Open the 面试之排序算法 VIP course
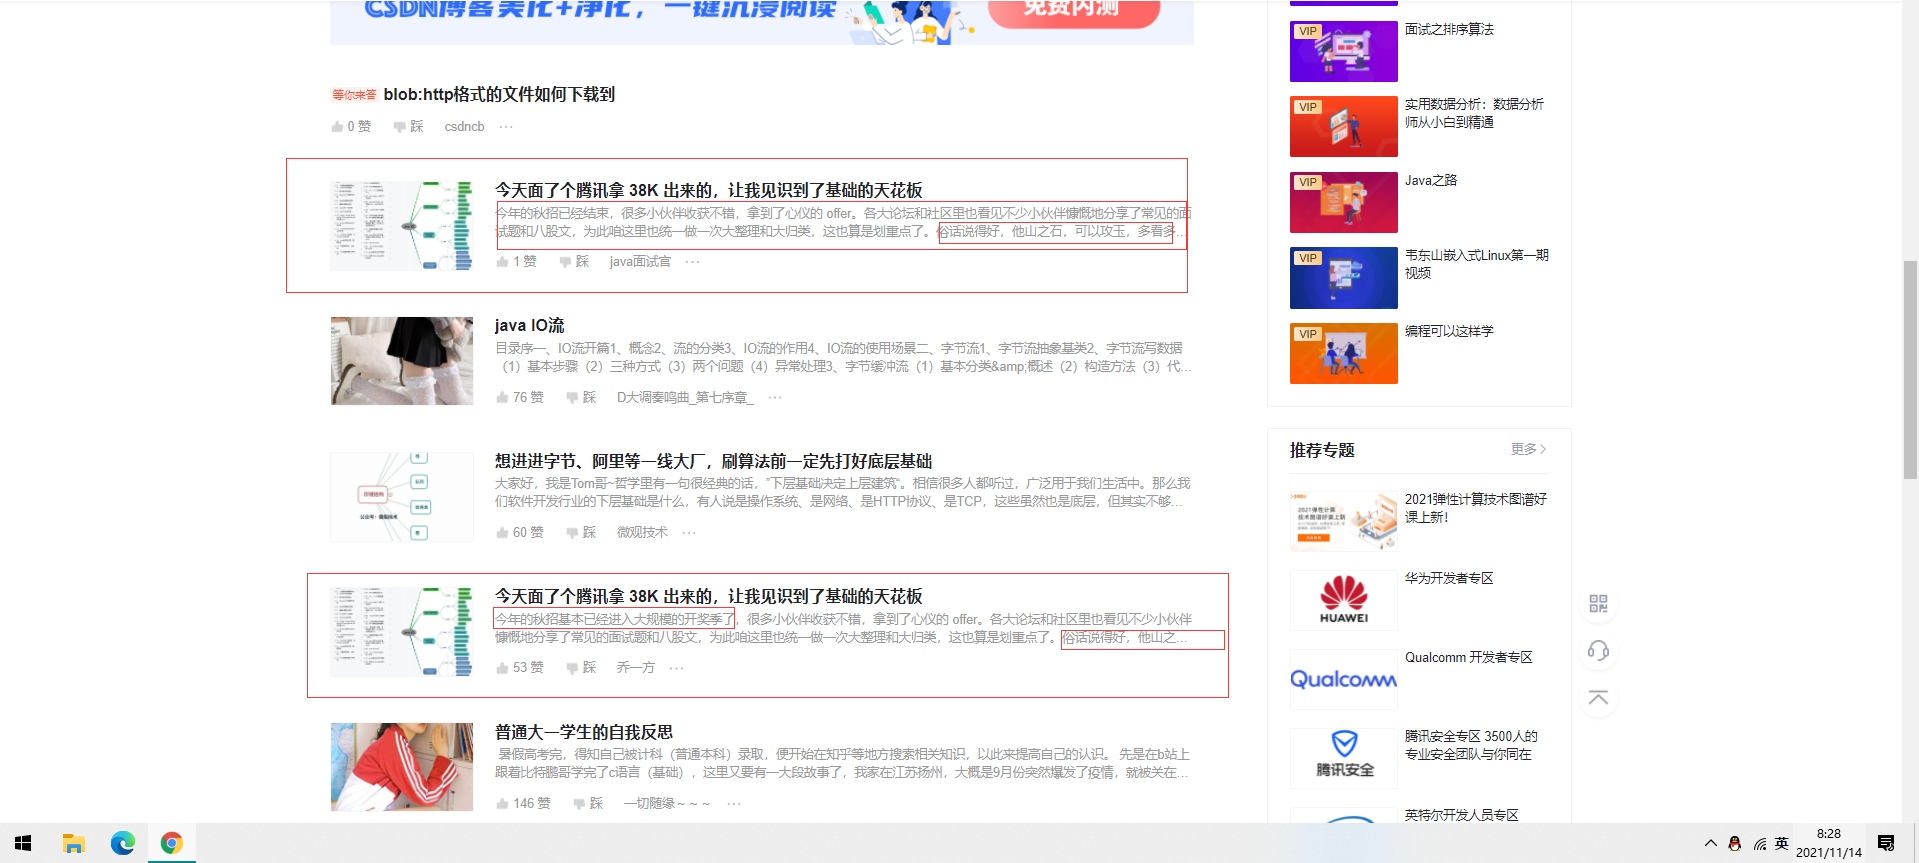The height and width of the screenshot is (863, 1919). point(1449,30)
